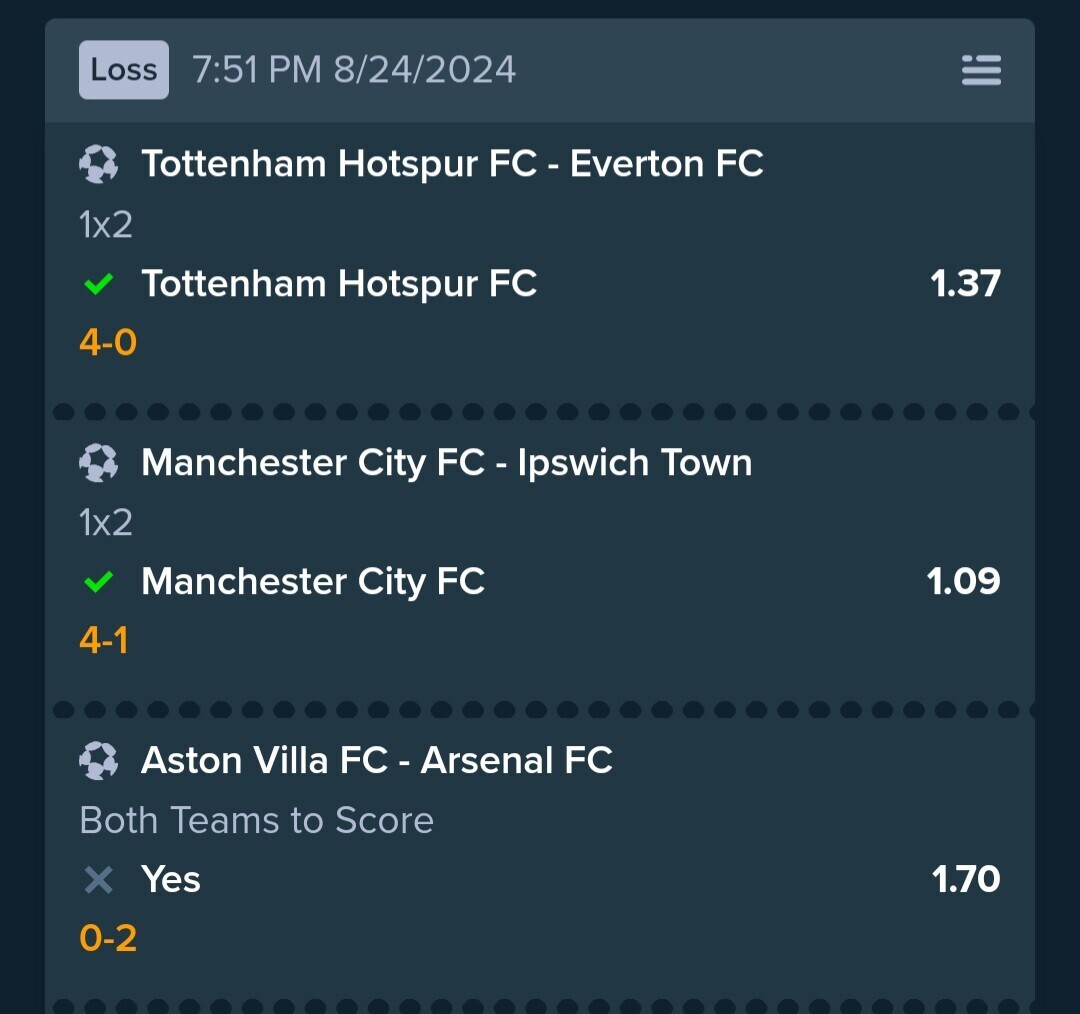Screen dimensions: 1080x1014
Task: Click green checkmark next to Tottenham Hotspur FC
Action: [x=98, y=284]
